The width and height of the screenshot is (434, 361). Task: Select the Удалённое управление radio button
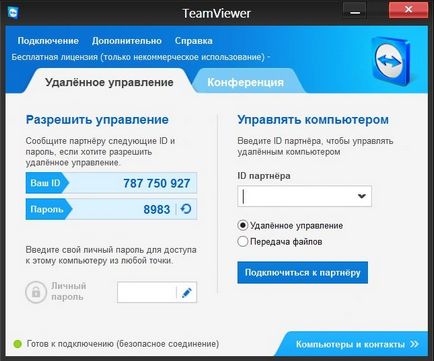coord(243,226)
